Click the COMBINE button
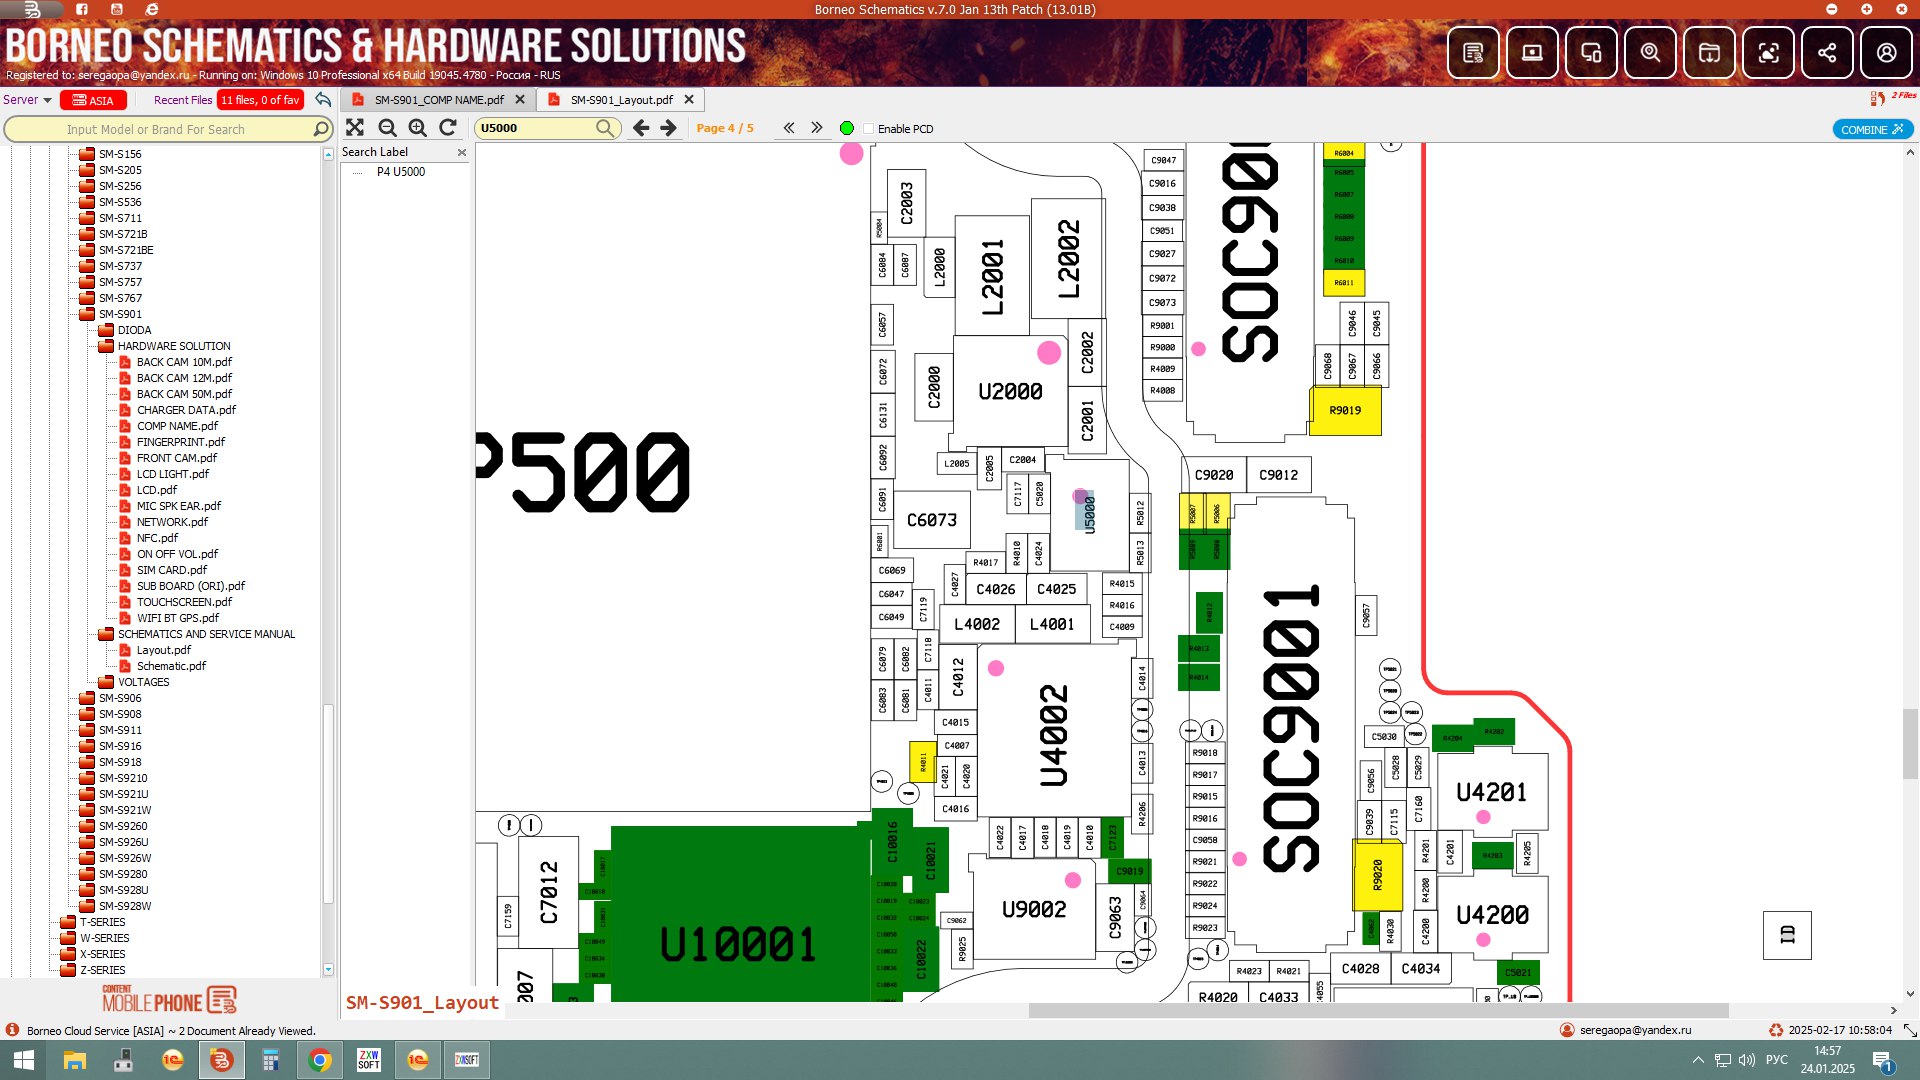Image resolution: width=1920 pixels, height=1080 pixels. [x=1872, y=129]
